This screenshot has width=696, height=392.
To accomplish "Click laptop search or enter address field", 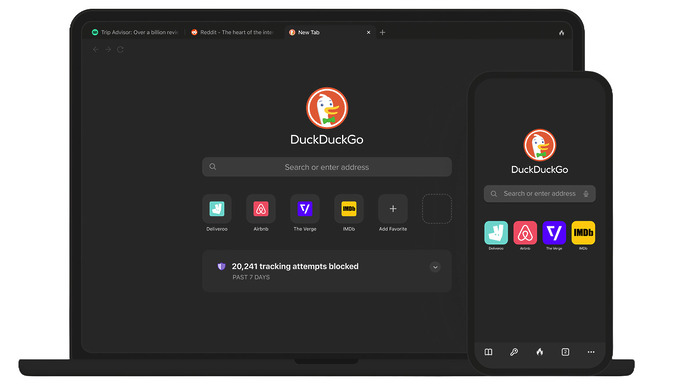I will pos(327,167).
